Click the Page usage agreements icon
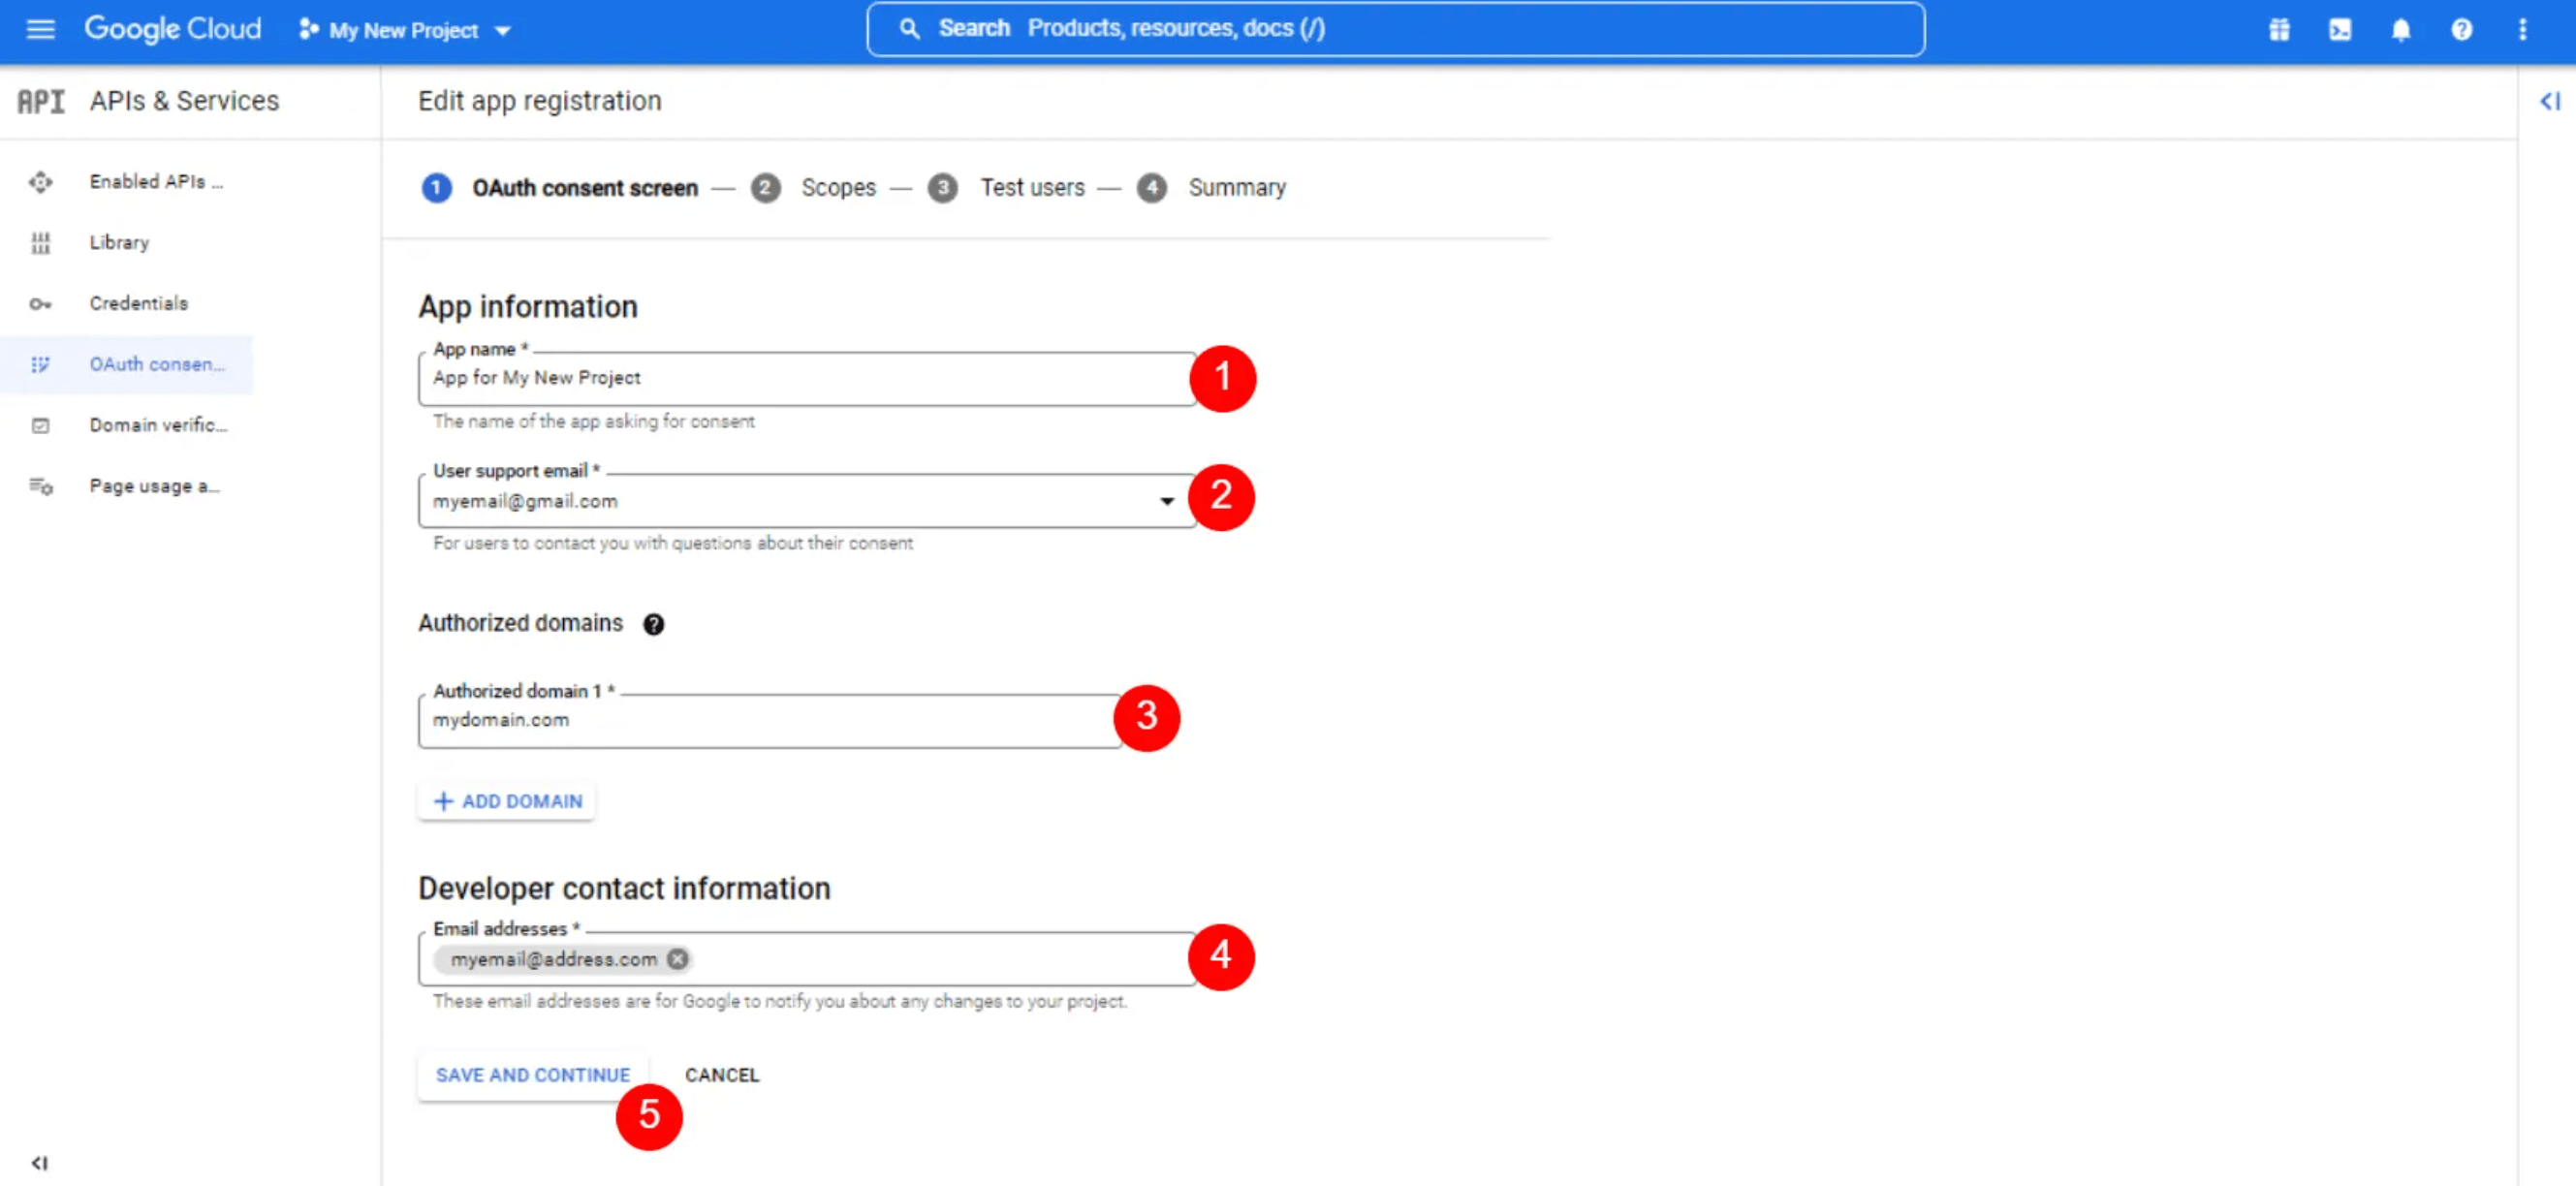Screen dimensions: 2576x1186 pyautogui.click(x=40, y=487)
